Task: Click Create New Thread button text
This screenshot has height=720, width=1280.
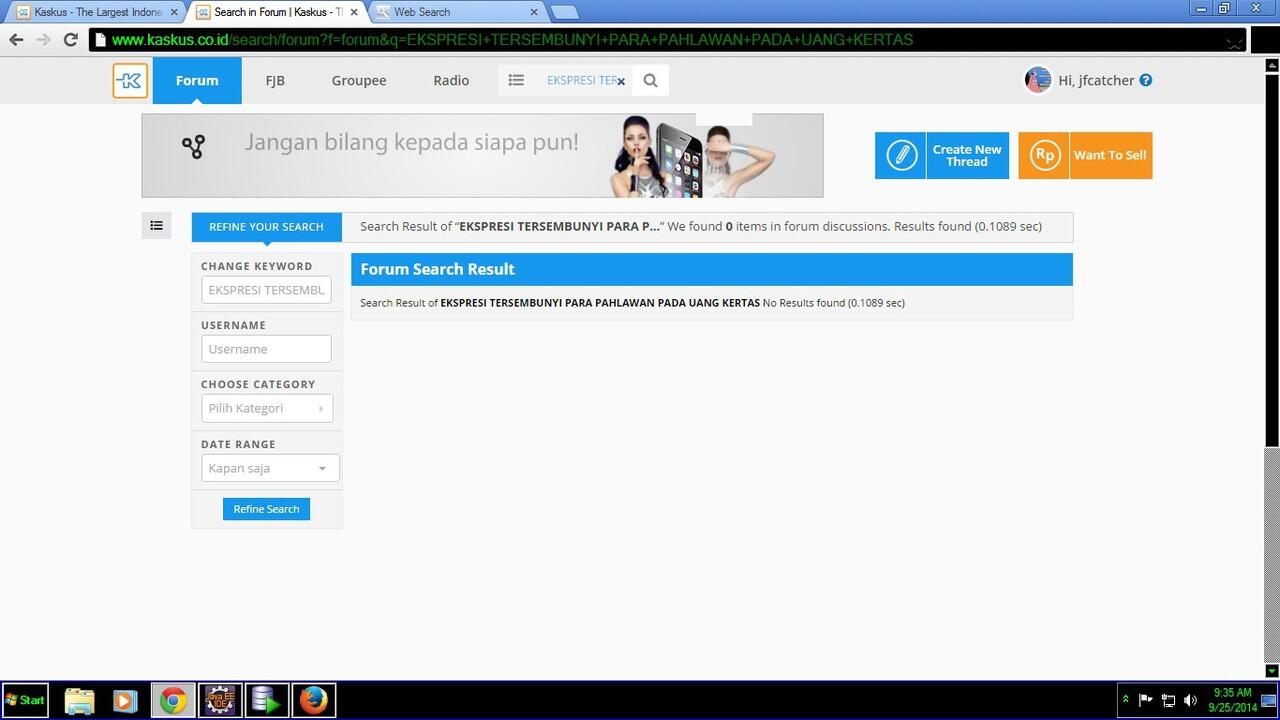Action: point(967,155)
